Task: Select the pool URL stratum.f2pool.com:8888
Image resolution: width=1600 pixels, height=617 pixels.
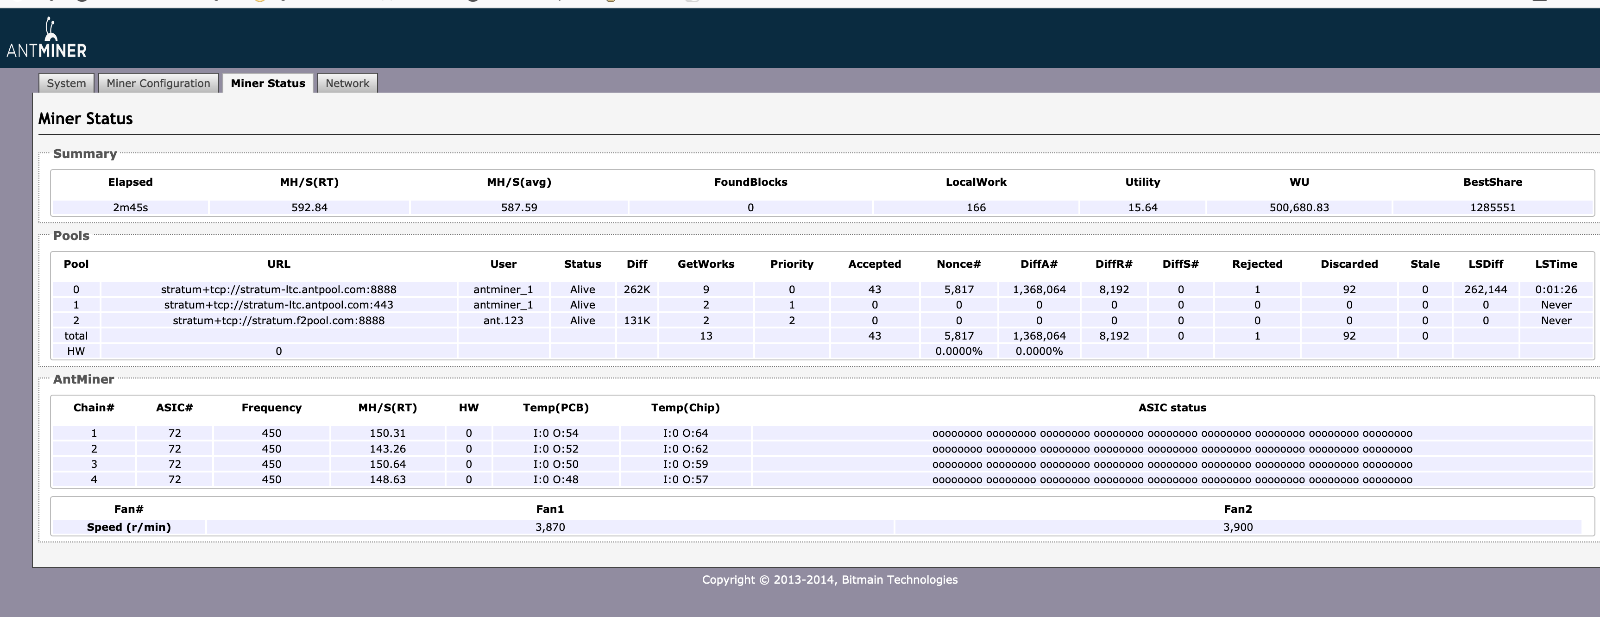Action: click(279, 320)
